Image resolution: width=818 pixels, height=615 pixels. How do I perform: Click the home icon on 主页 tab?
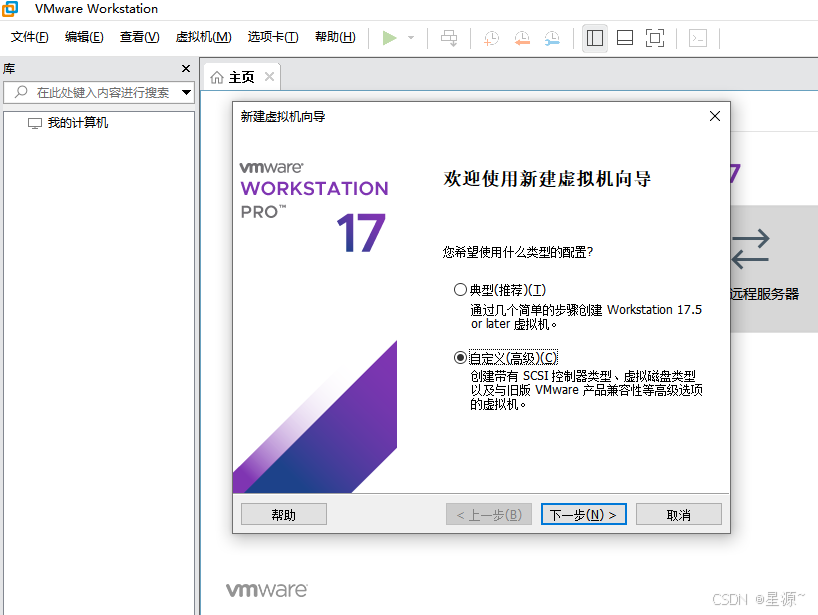(216, 78)
